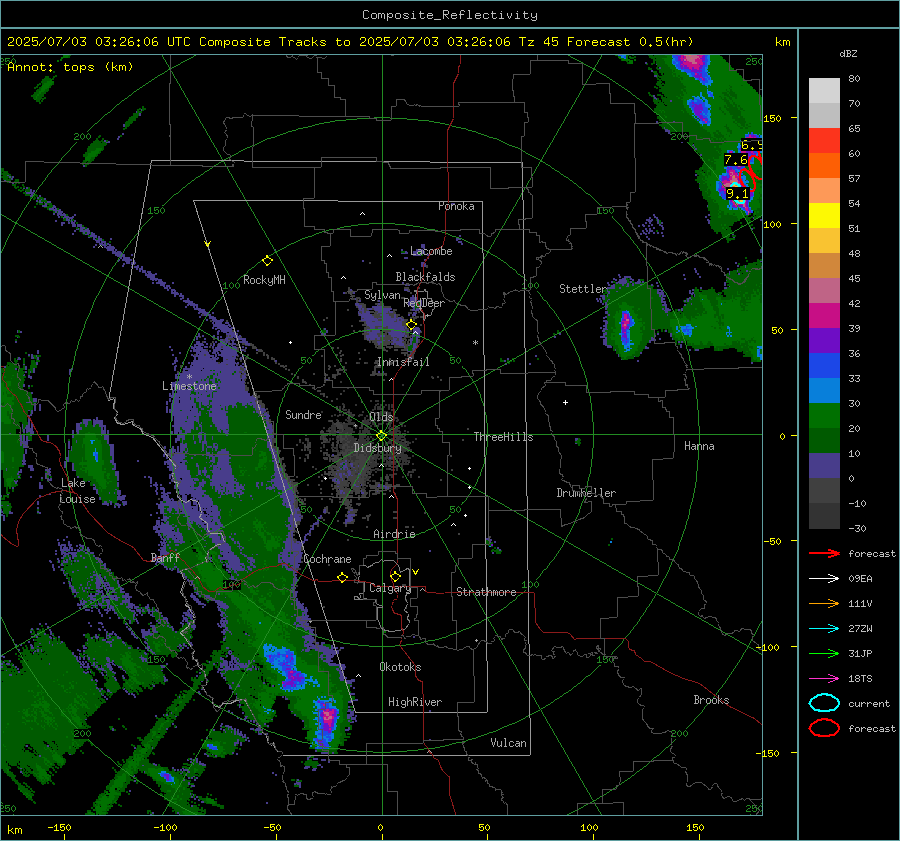Screen dimensions: 900x841
Task: Click the yellow diamond marker below Cochrane
Action: (x=343, y=577)
